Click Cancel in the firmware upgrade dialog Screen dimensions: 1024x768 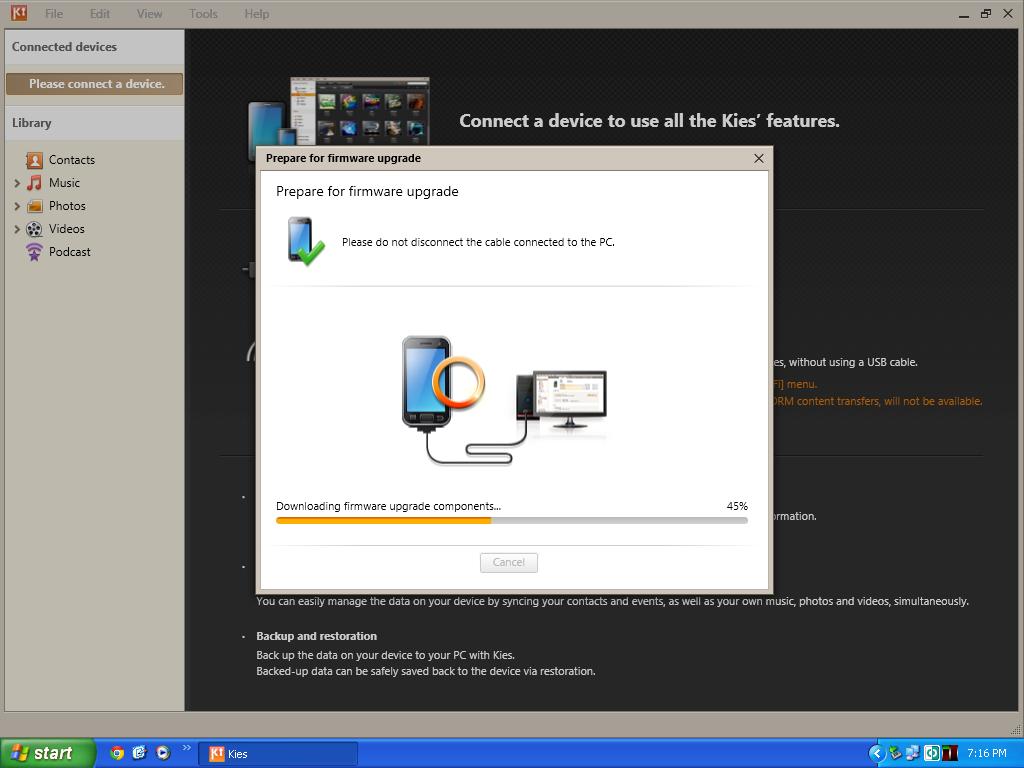[x=509, y=562]
